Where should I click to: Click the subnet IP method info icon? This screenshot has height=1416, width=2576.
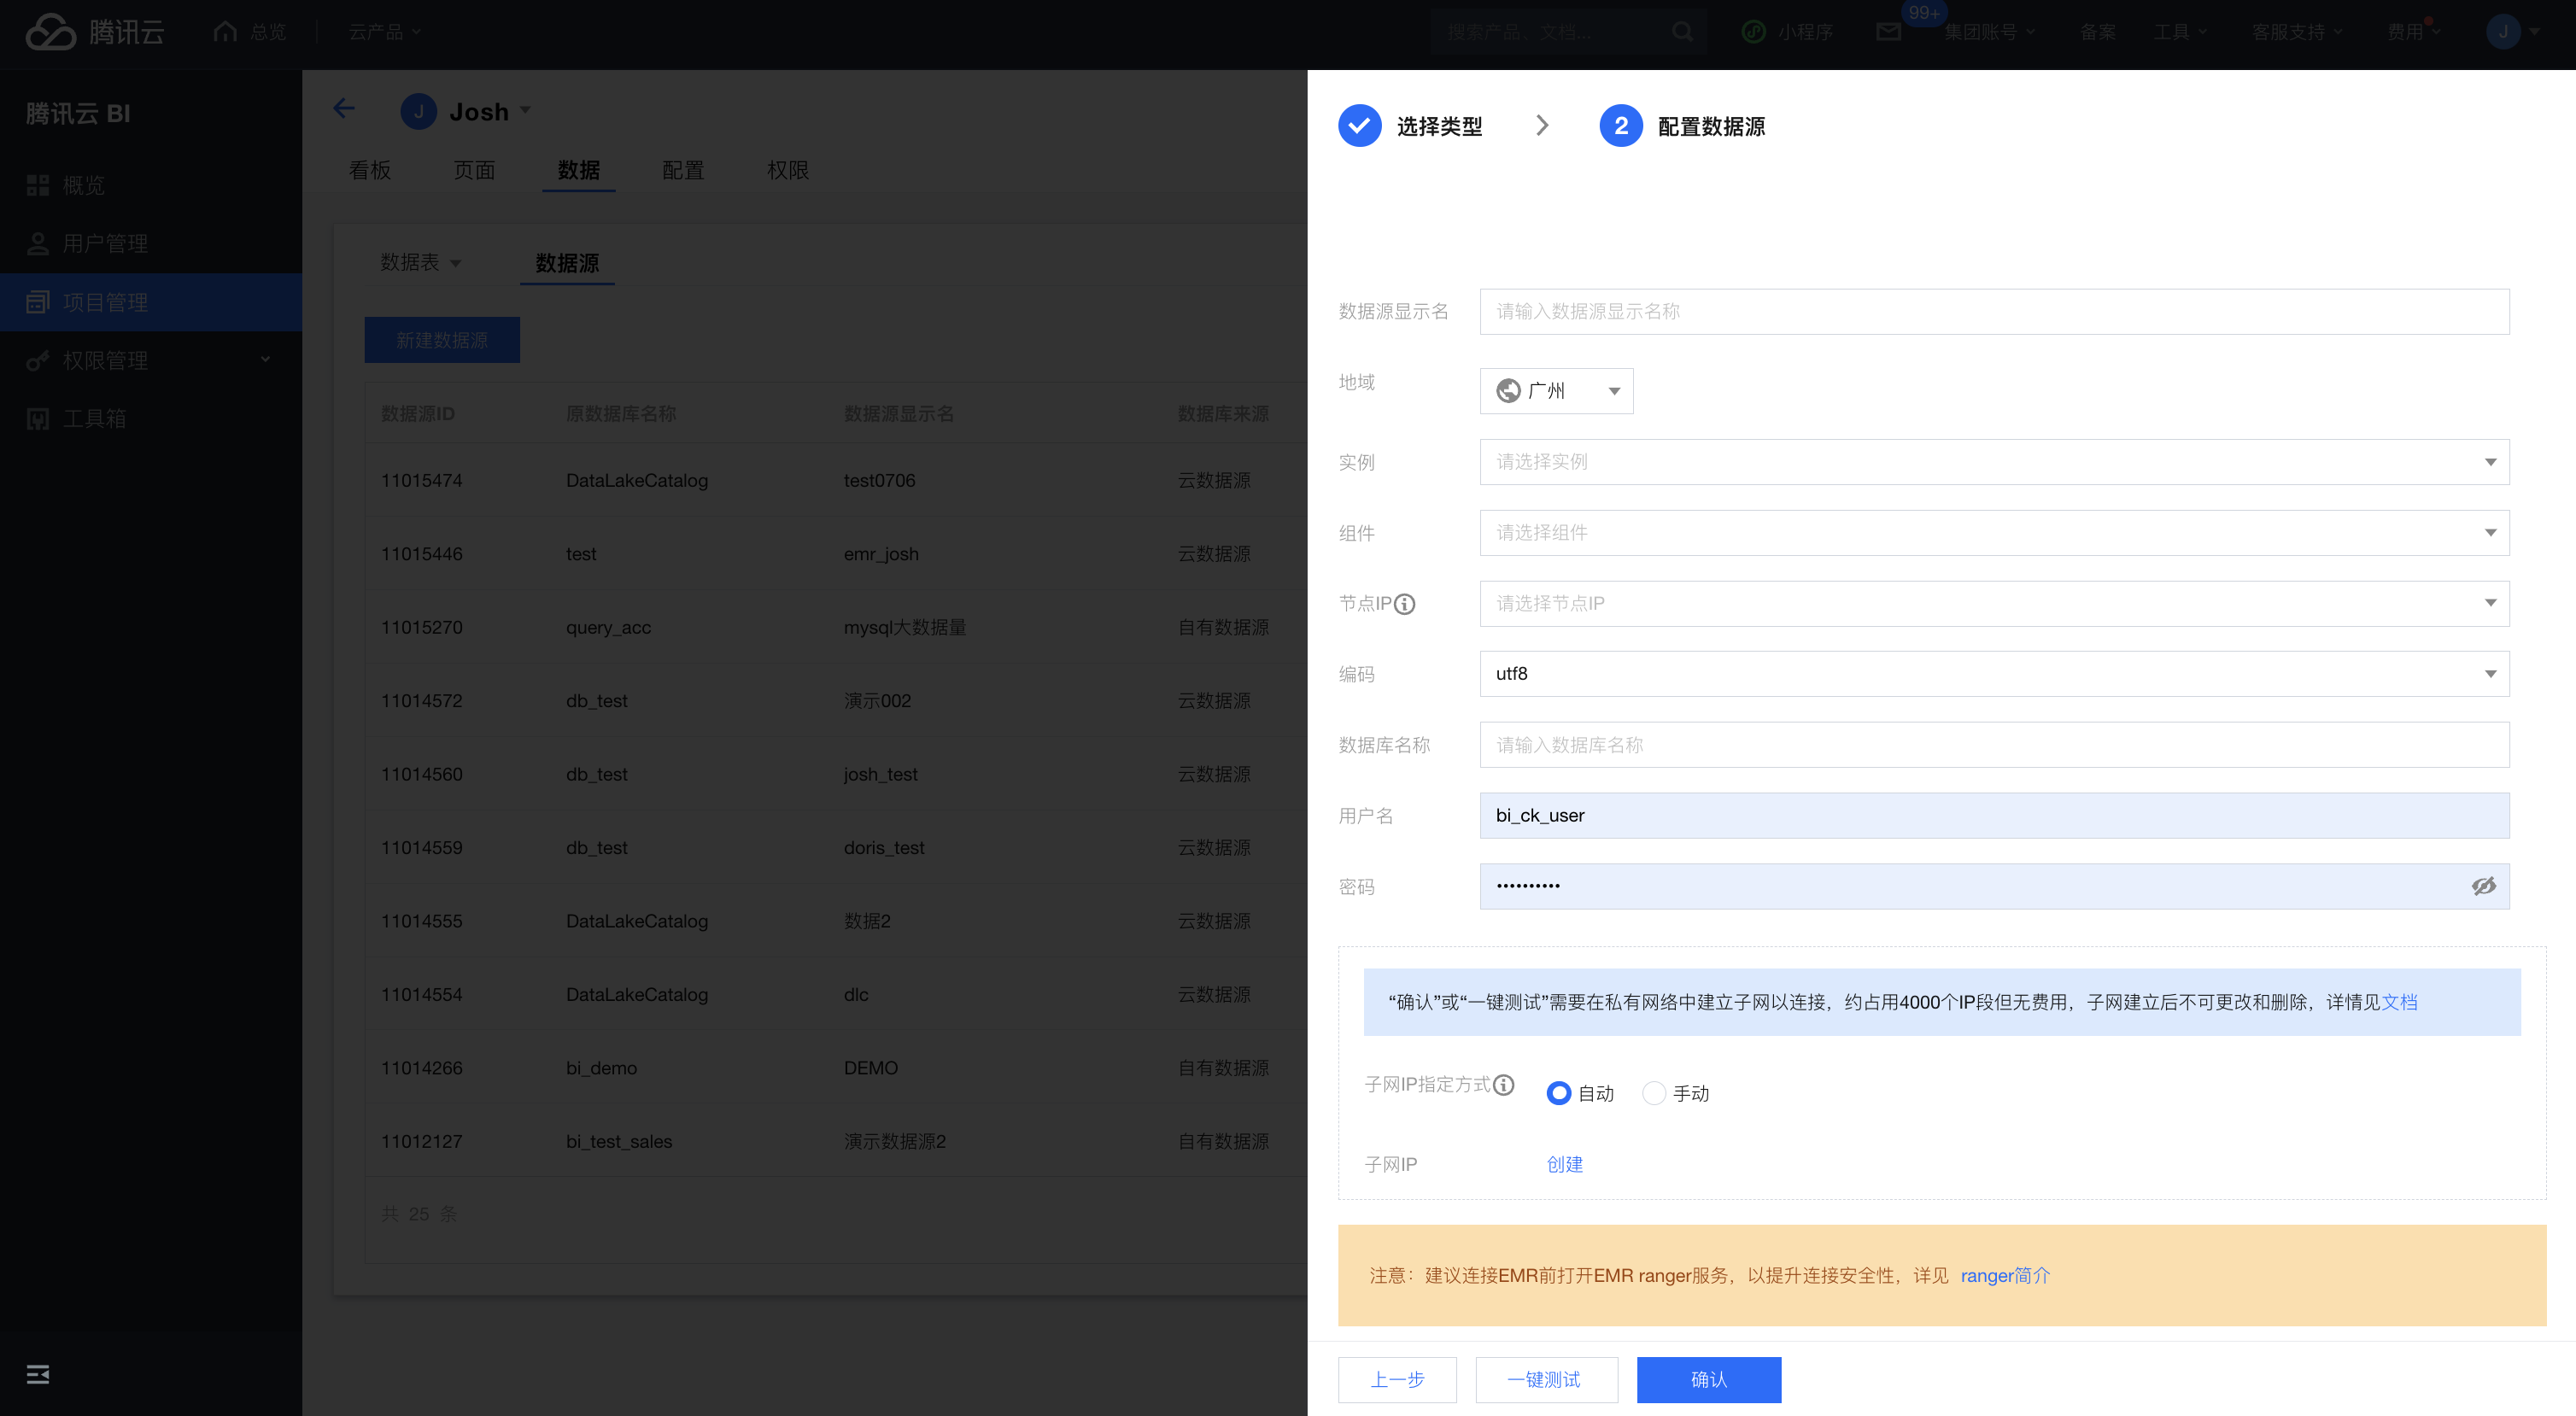click(1503, 1085)
